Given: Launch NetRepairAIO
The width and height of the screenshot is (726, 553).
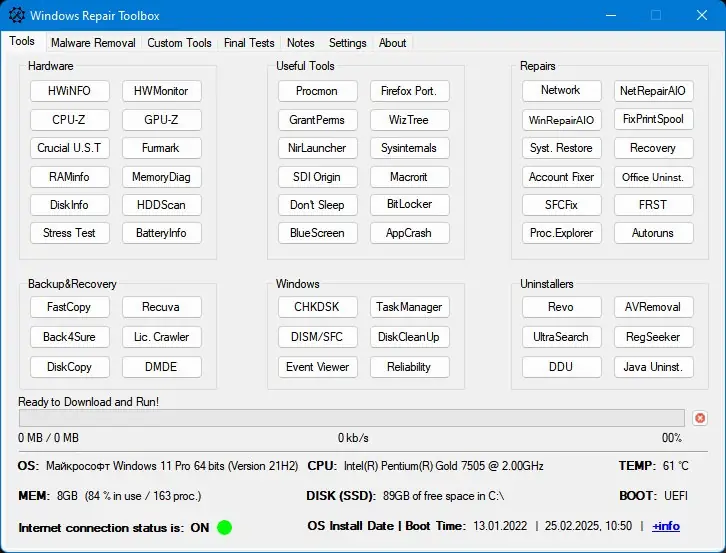Looking at the screenshot, I should [653, 91].
